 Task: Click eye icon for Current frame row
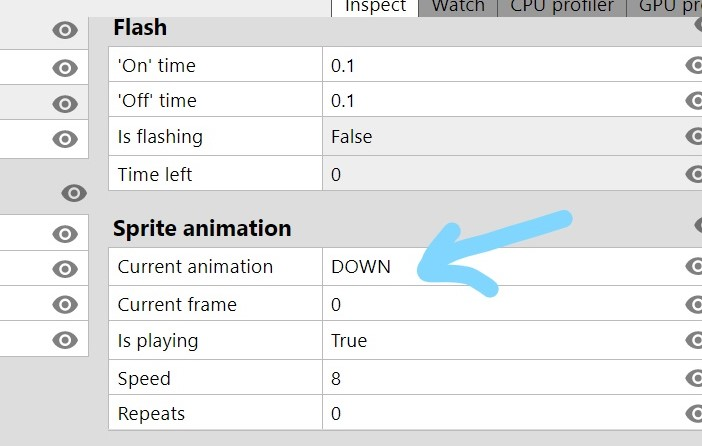click(x=694, y=304)
